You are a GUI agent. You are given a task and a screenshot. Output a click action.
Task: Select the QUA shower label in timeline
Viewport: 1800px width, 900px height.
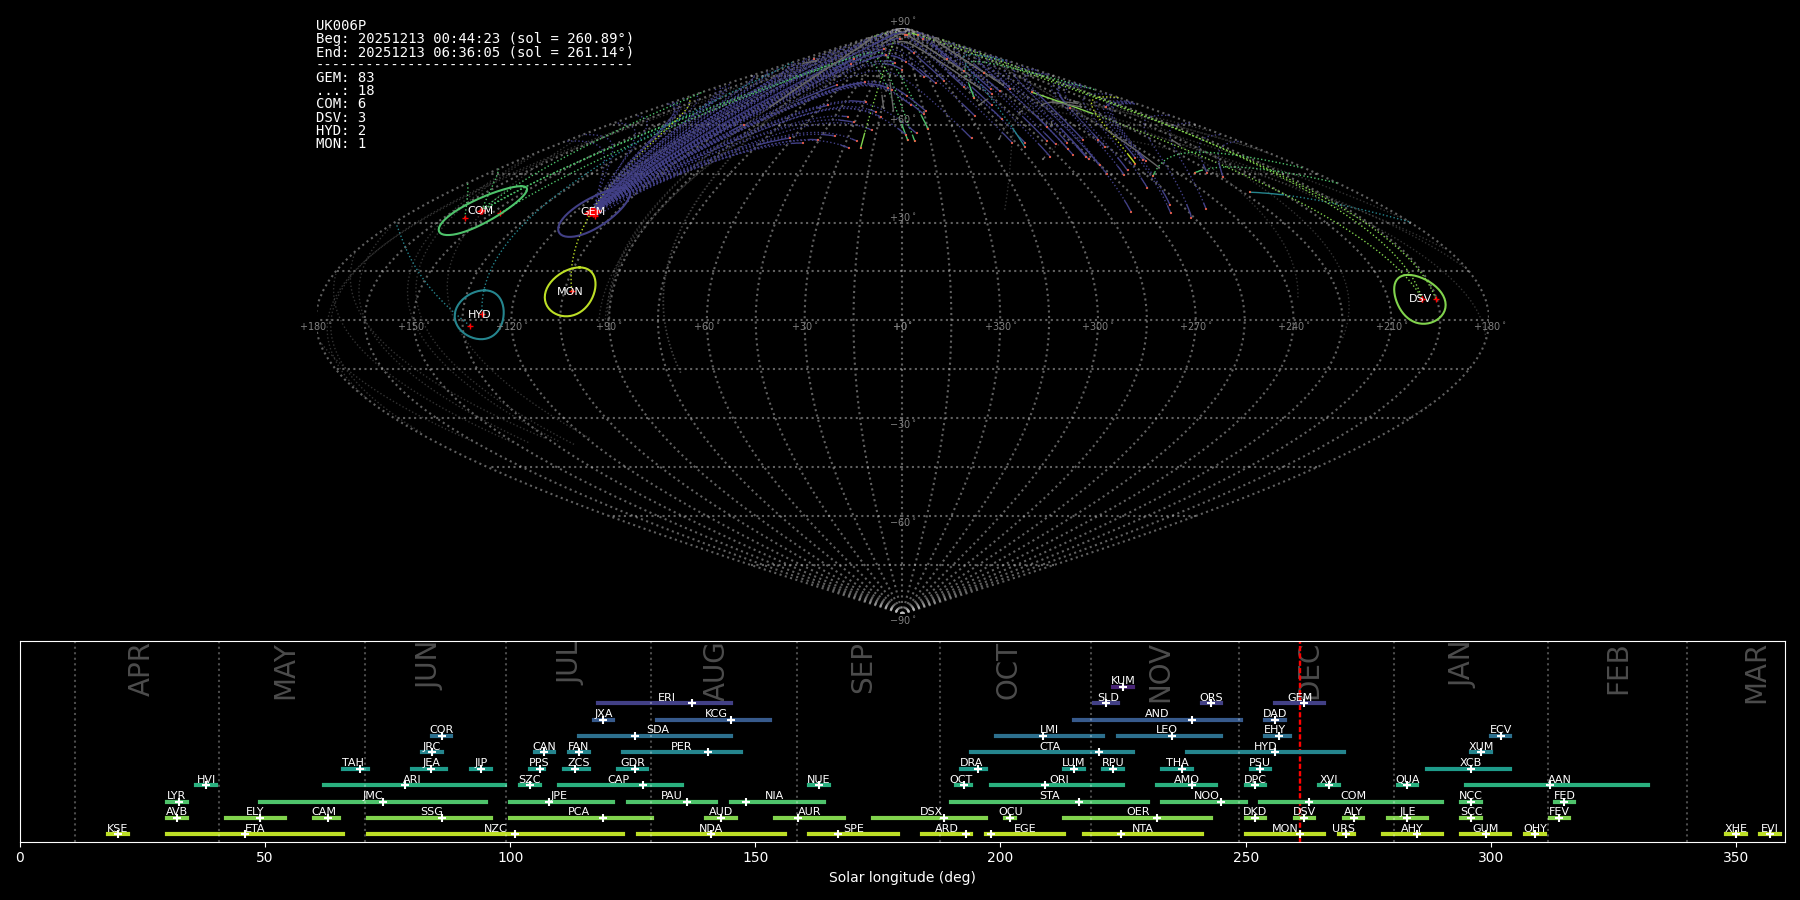(1407, 780)
